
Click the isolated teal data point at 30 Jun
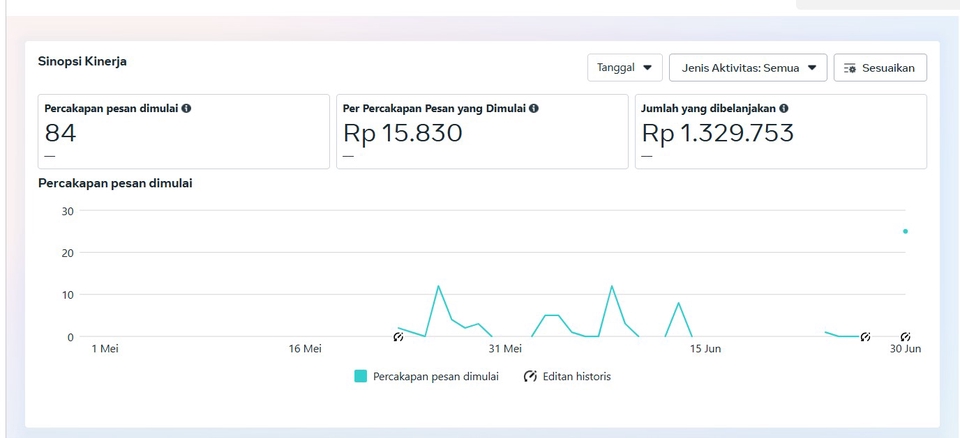click(x=905, y=231)
